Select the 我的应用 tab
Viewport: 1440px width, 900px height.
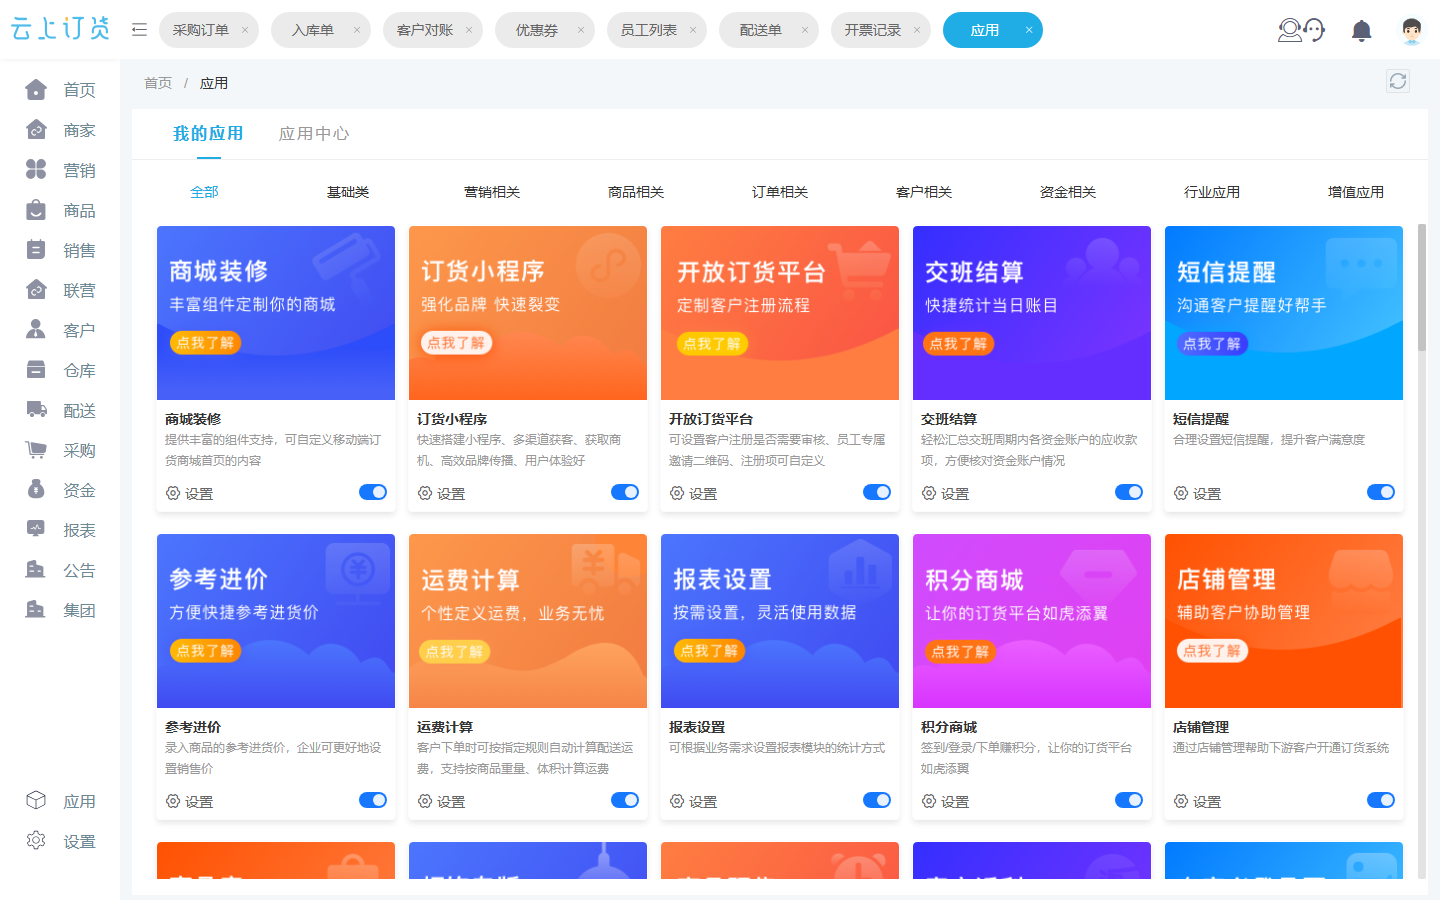click(208, 134)
